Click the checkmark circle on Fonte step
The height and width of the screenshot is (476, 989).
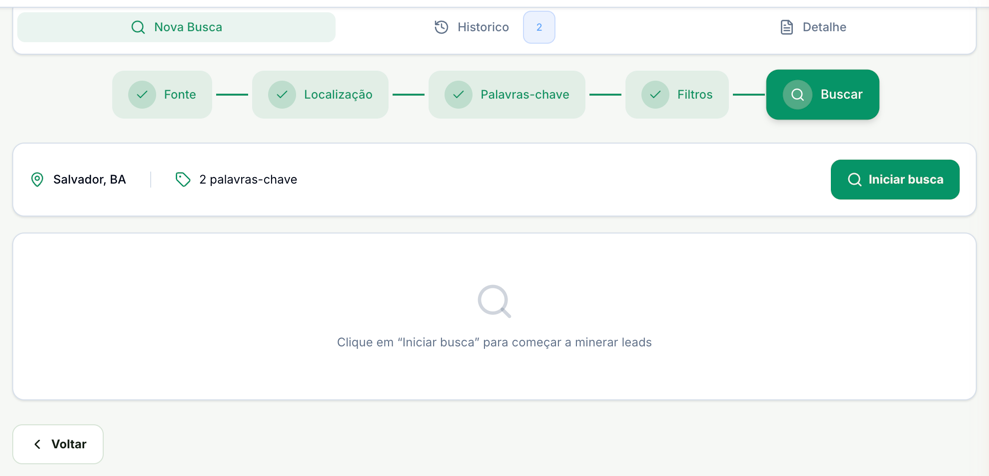click(x=142, y=95)
